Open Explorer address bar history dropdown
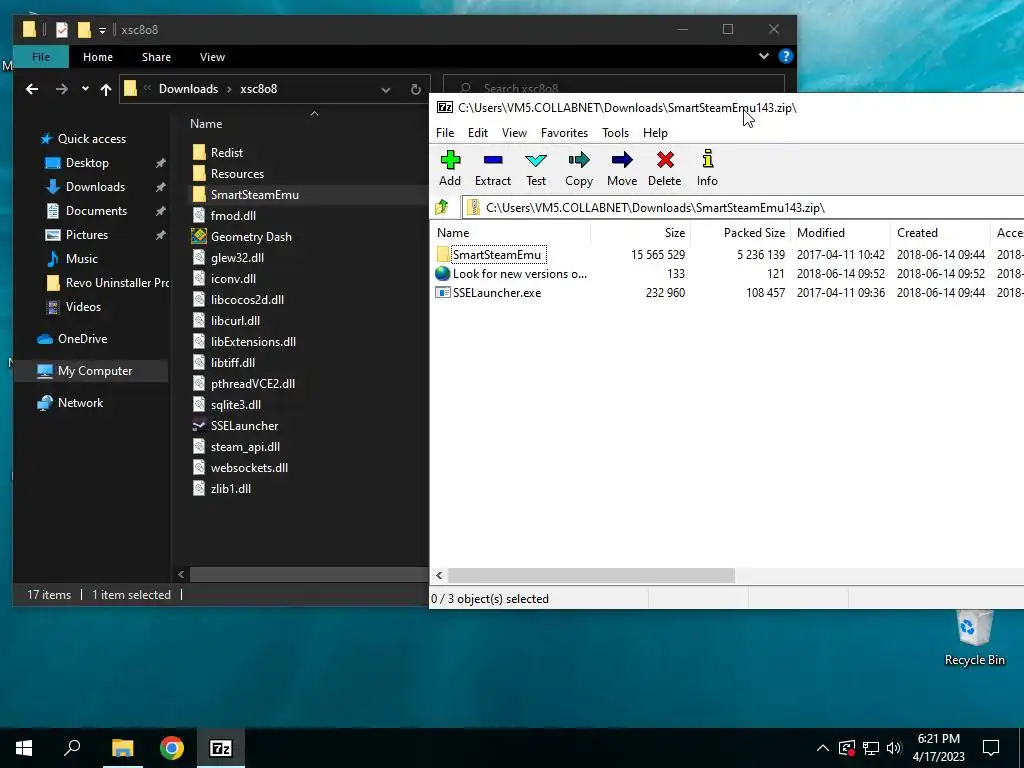1024x768 pixels. [x=386, y=89]
